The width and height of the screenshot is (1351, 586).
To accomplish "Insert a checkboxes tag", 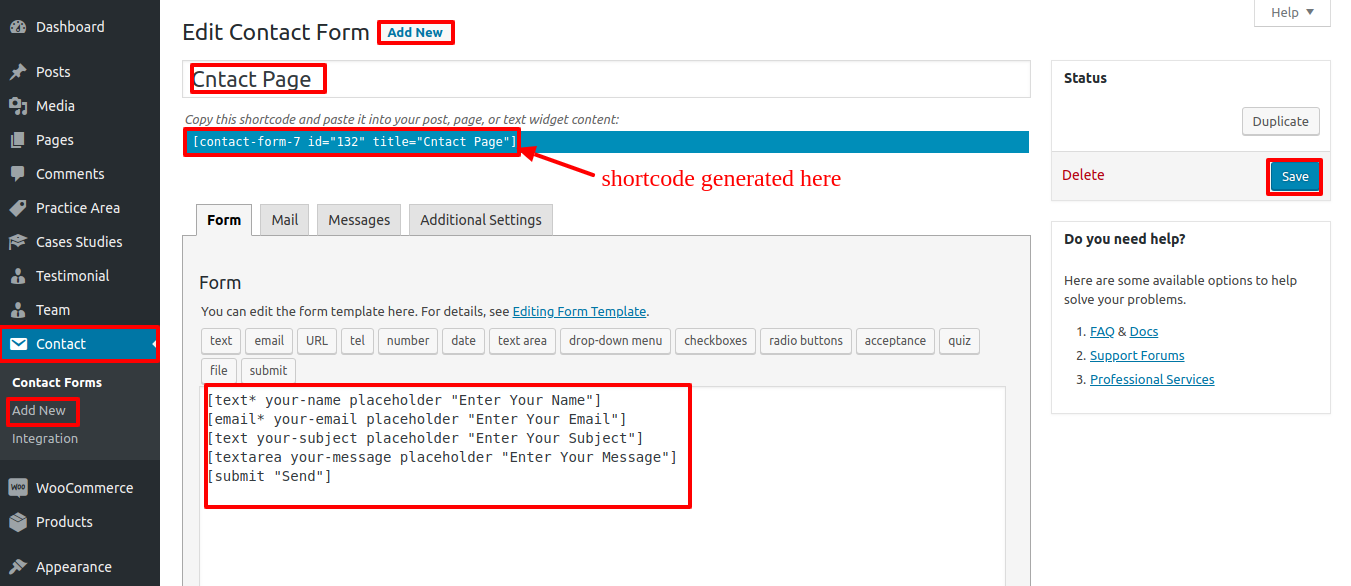I will click(x=716, y=340).
